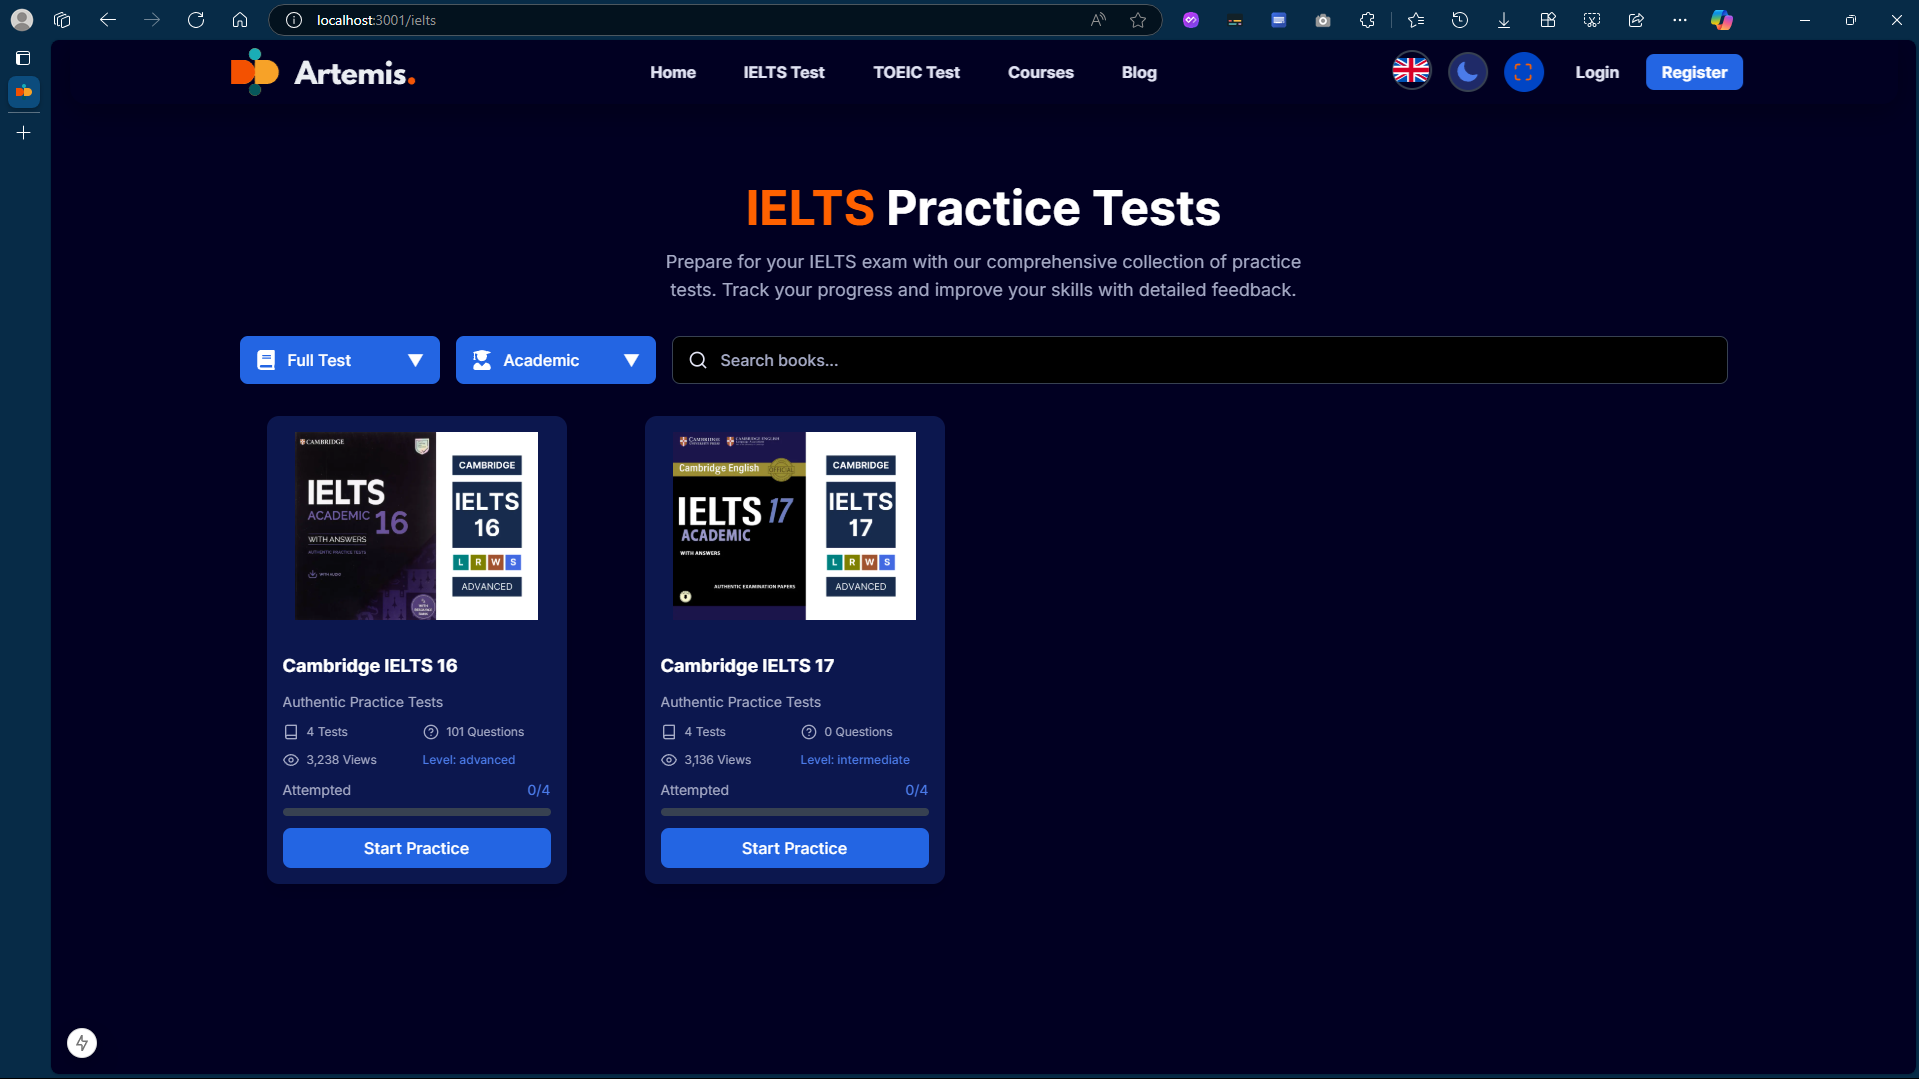1919x1079 pixels.
Task: Click '3,238 Views' text
Action: click(341, 760)
